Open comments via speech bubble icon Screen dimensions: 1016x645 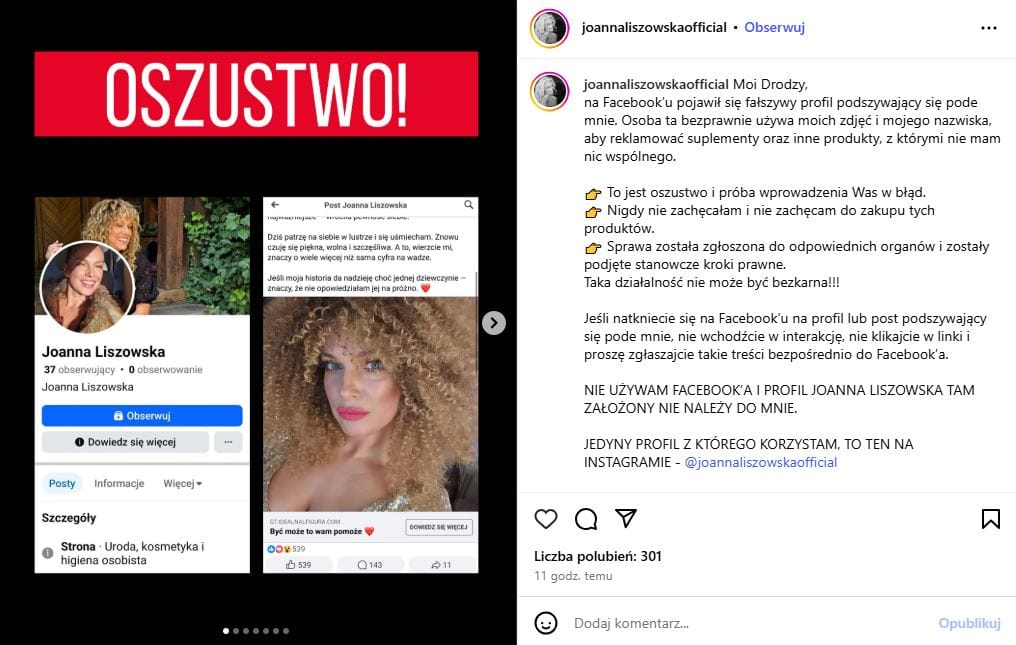click(x=586, y=519)
